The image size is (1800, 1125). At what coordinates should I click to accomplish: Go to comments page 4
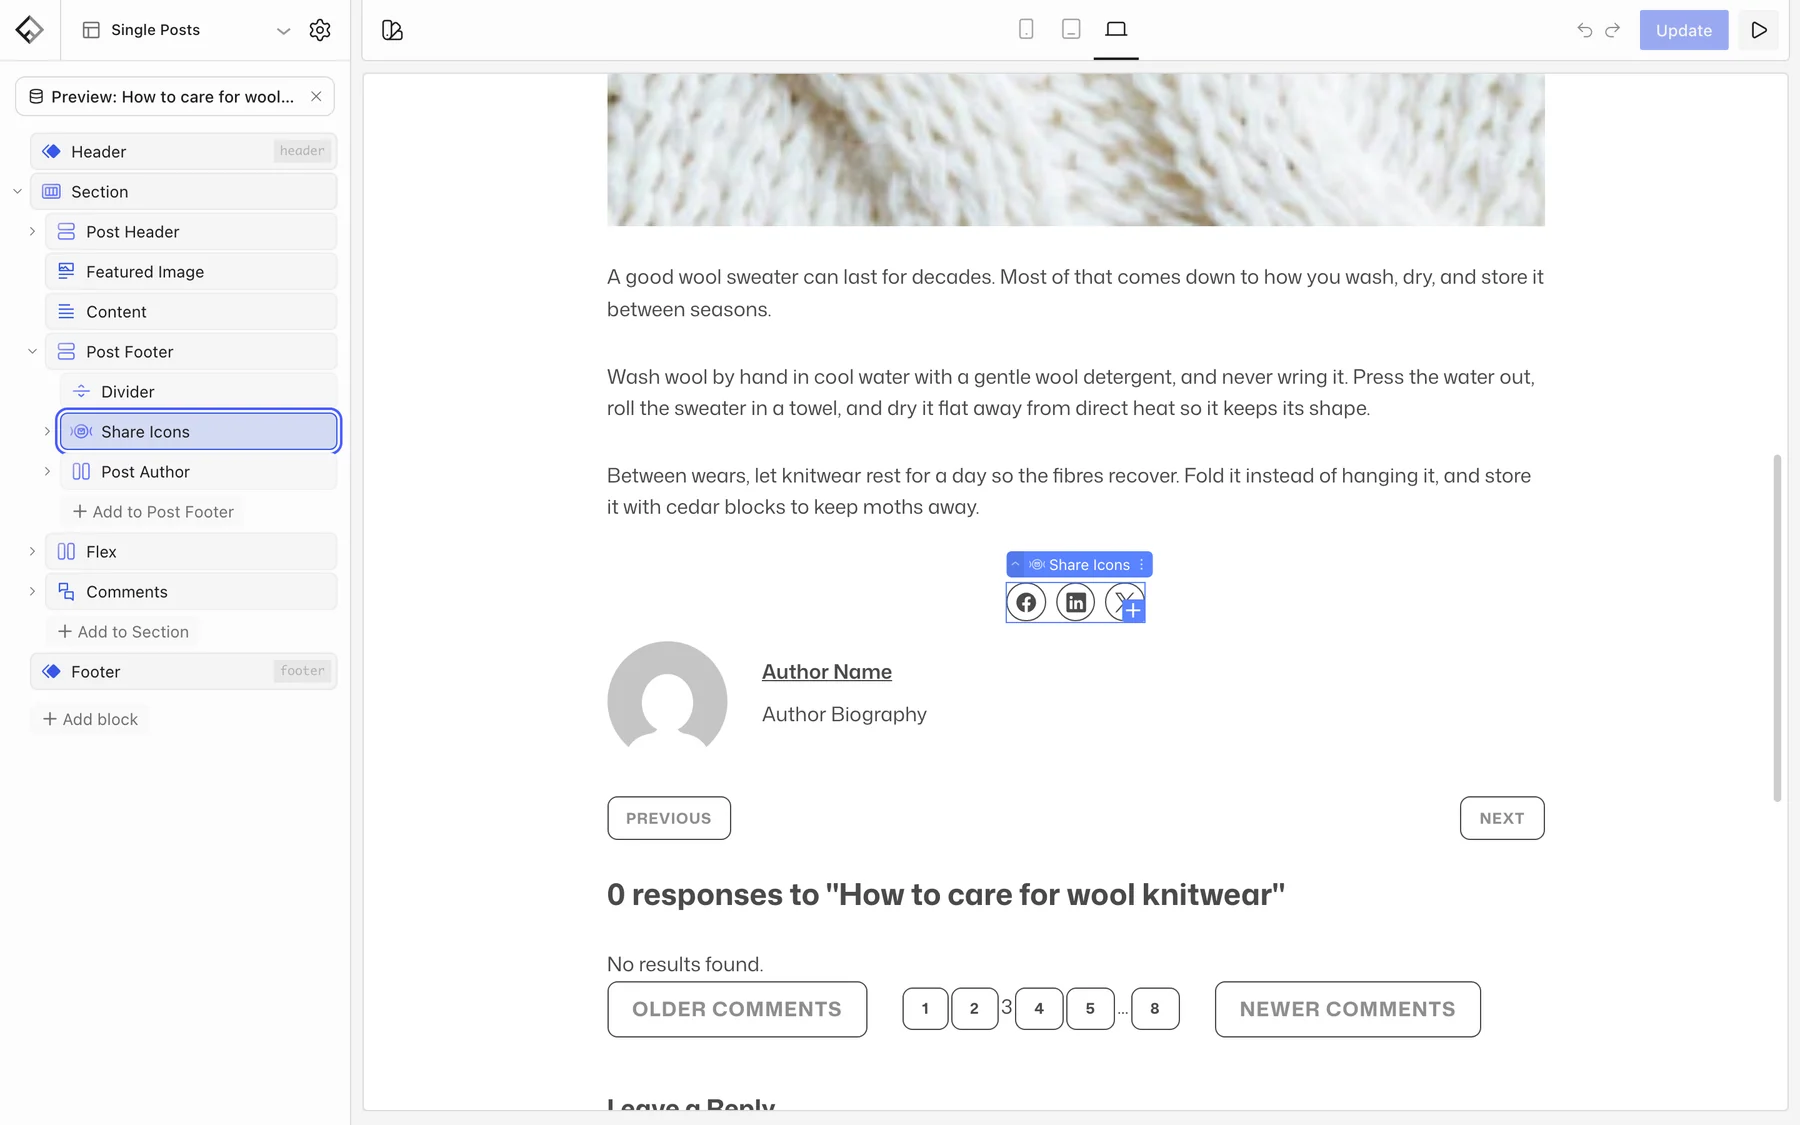[x=1039, y=1008]
